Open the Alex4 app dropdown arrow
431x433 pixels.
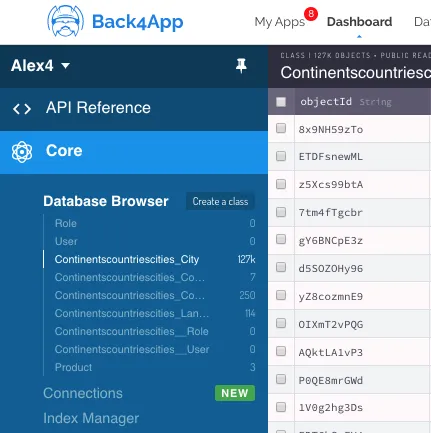[66, 65]
